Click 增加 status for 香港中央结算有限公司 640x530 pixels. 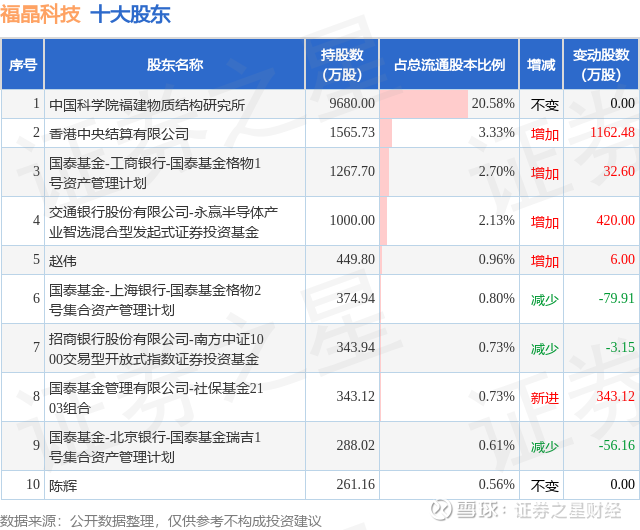[544, 134]
